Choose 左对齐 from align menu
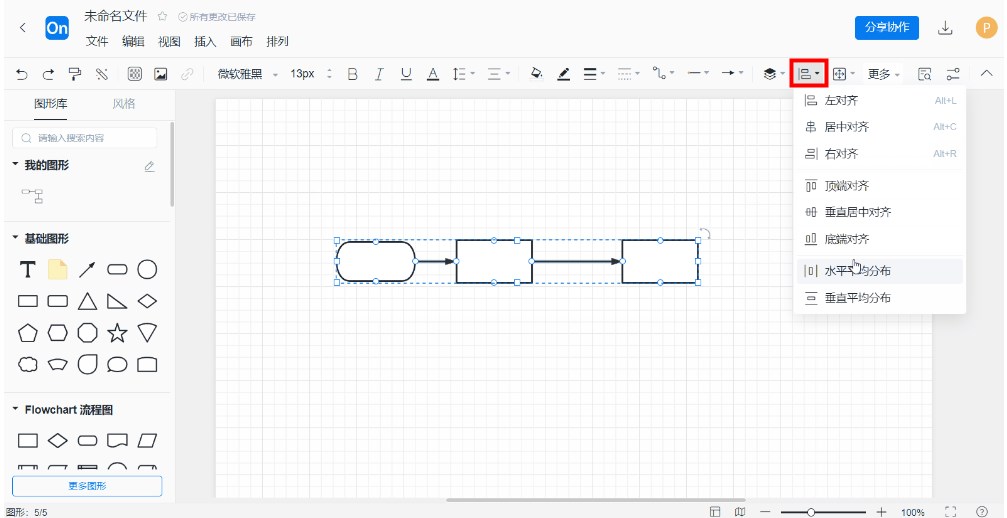Image resolution: width=1007 pixels, height=518 pixels. 879,101
